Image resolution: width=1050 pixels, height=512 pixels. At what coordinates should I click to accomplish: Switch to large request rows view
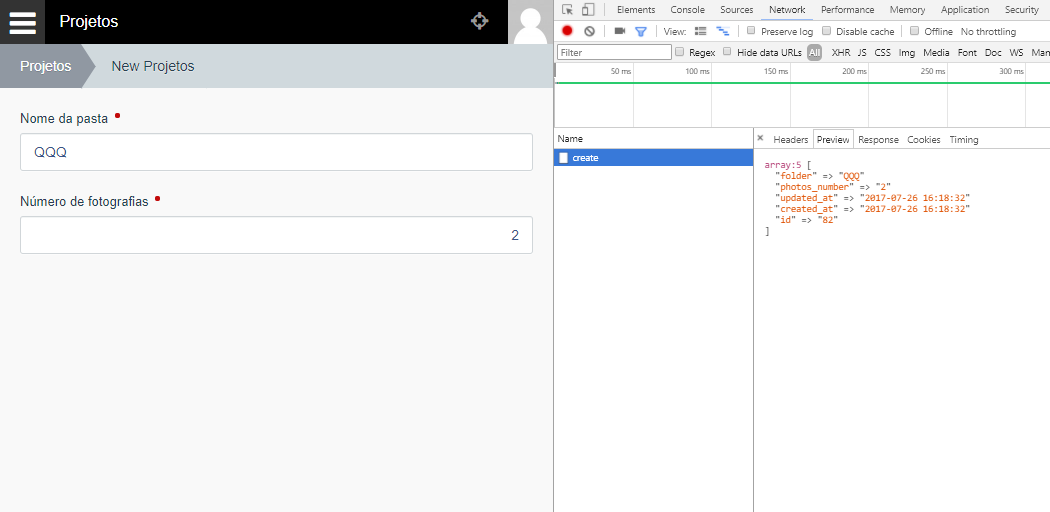700,31
